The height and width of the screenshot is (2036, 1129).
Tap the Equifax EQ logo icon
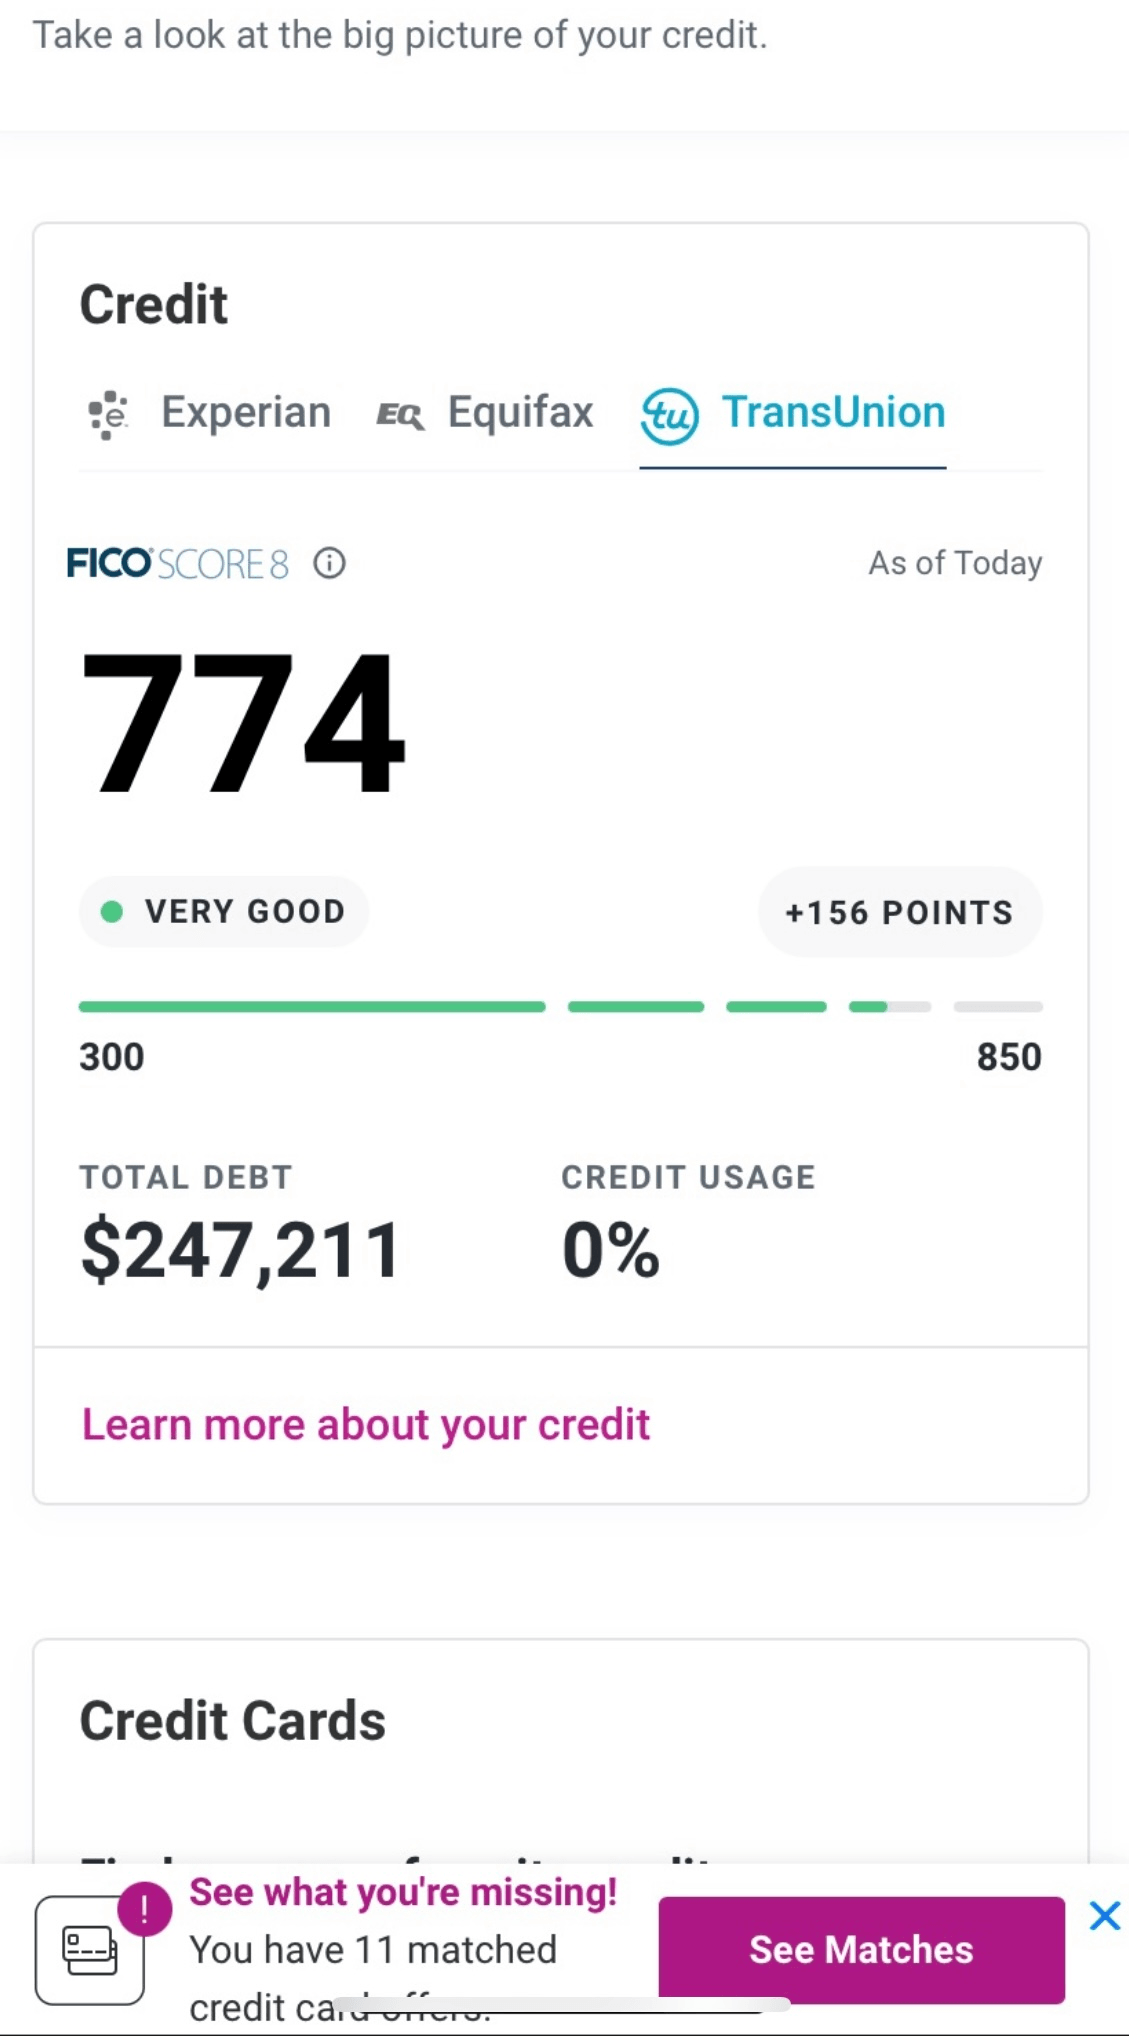[400, 415]
